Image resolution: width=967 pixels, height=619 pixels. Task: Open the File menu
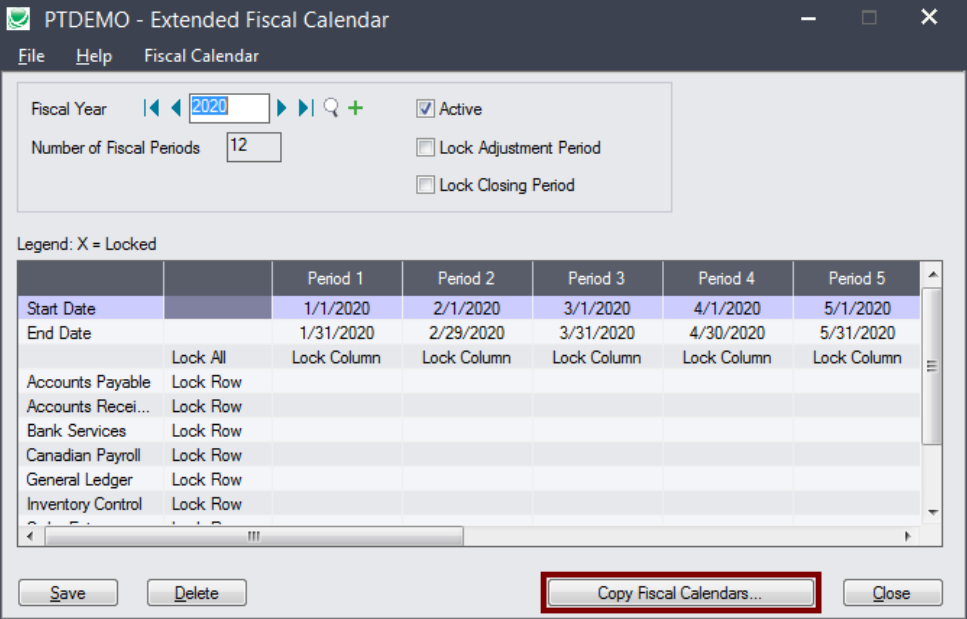[x=31, y=56]
